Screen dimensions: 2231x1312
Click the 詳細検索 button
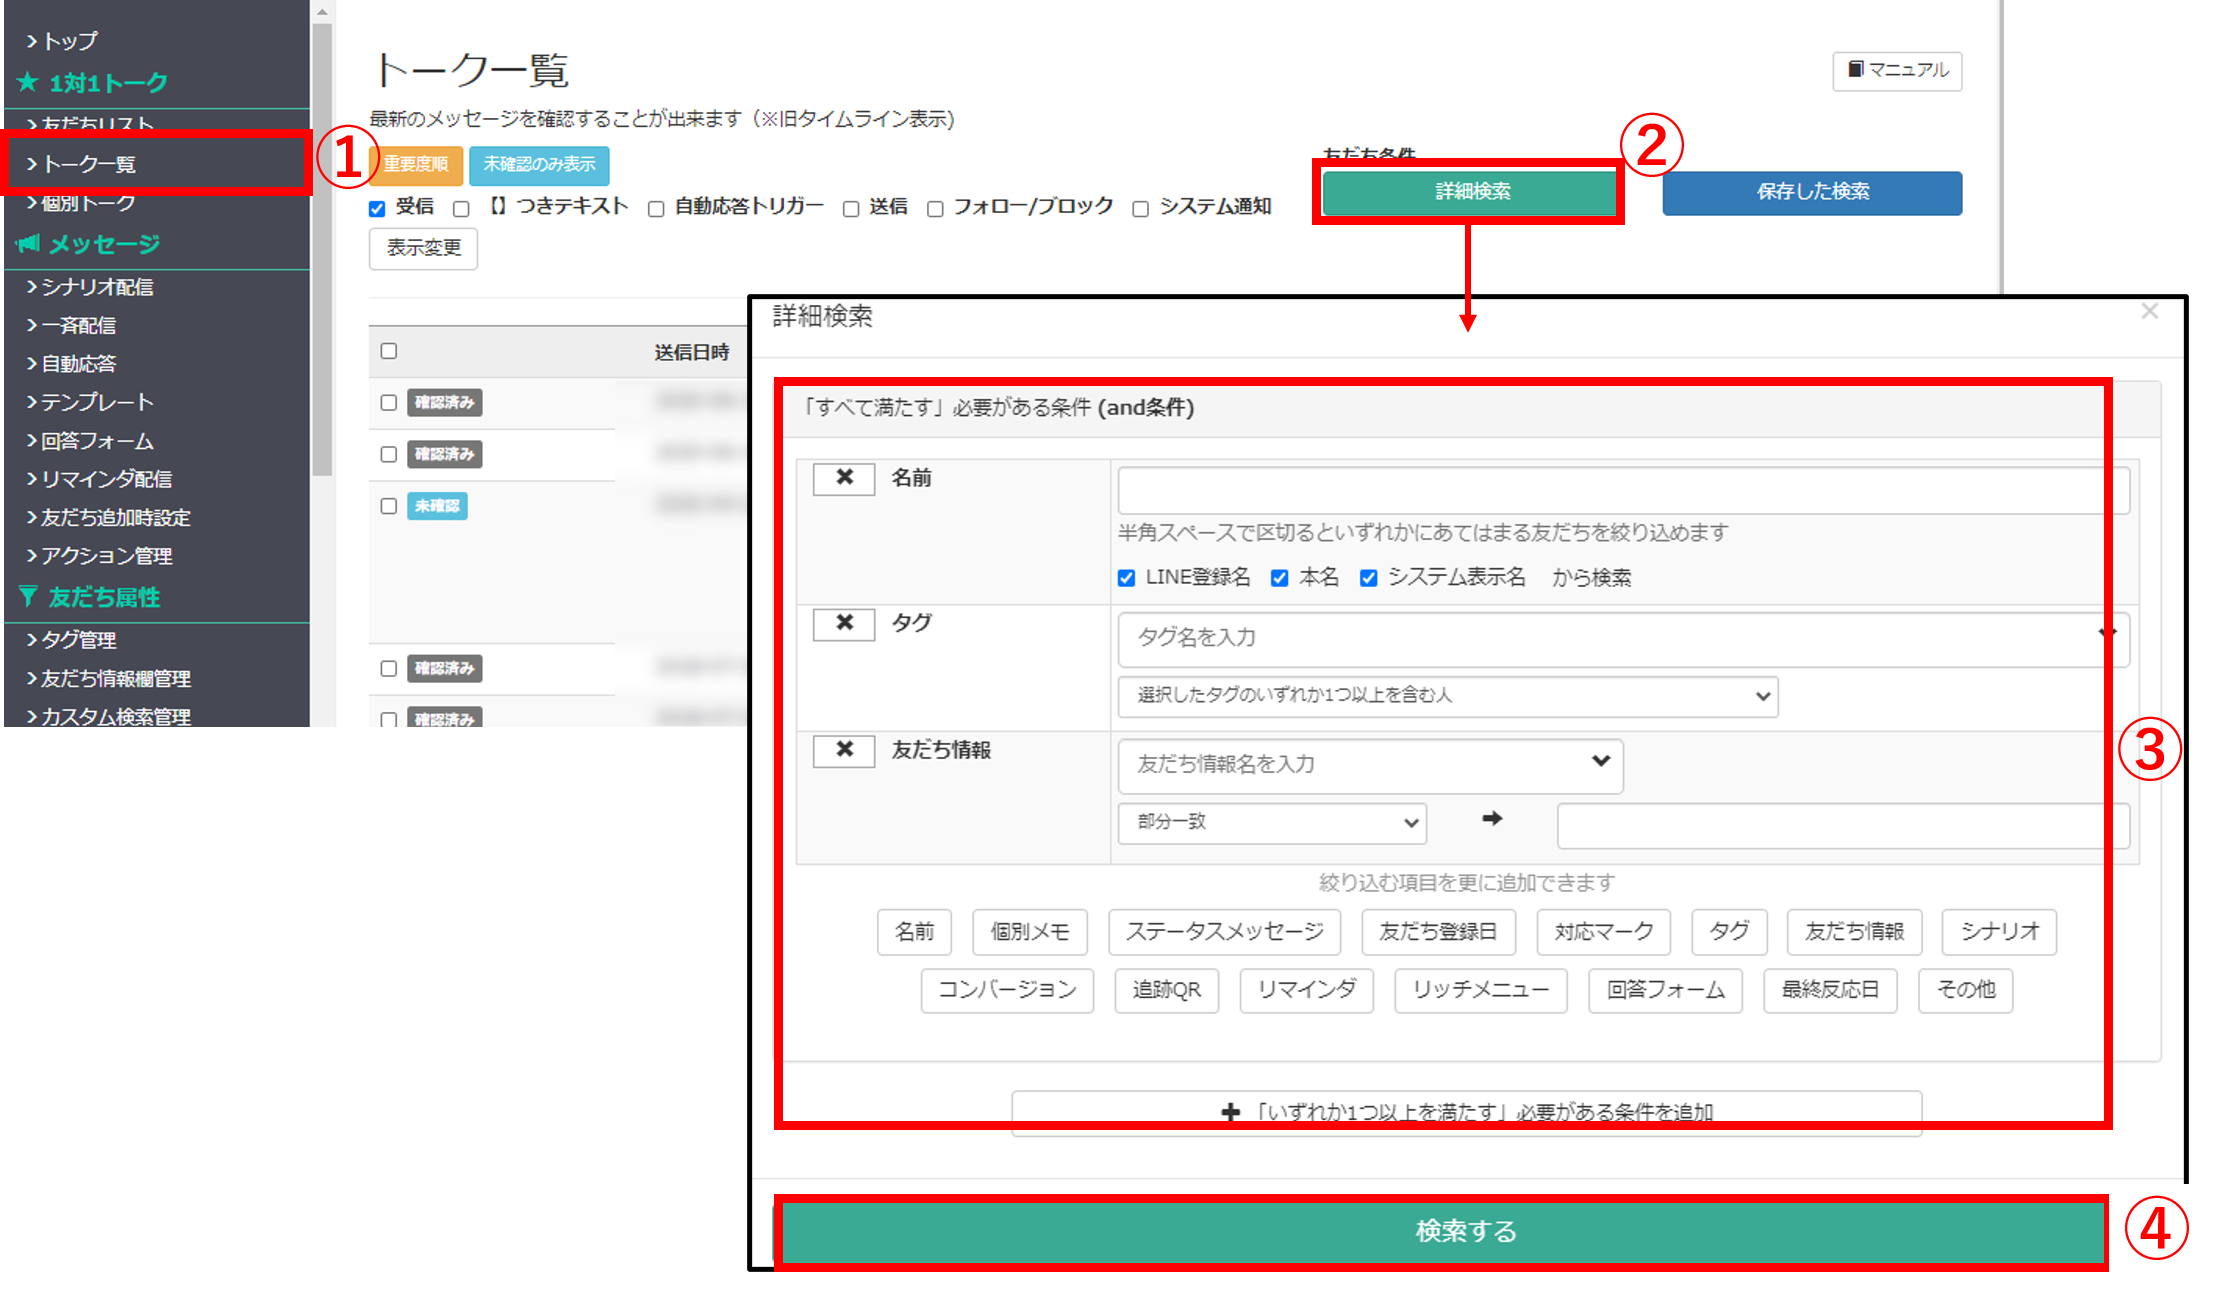click(x=1470, y=192)
